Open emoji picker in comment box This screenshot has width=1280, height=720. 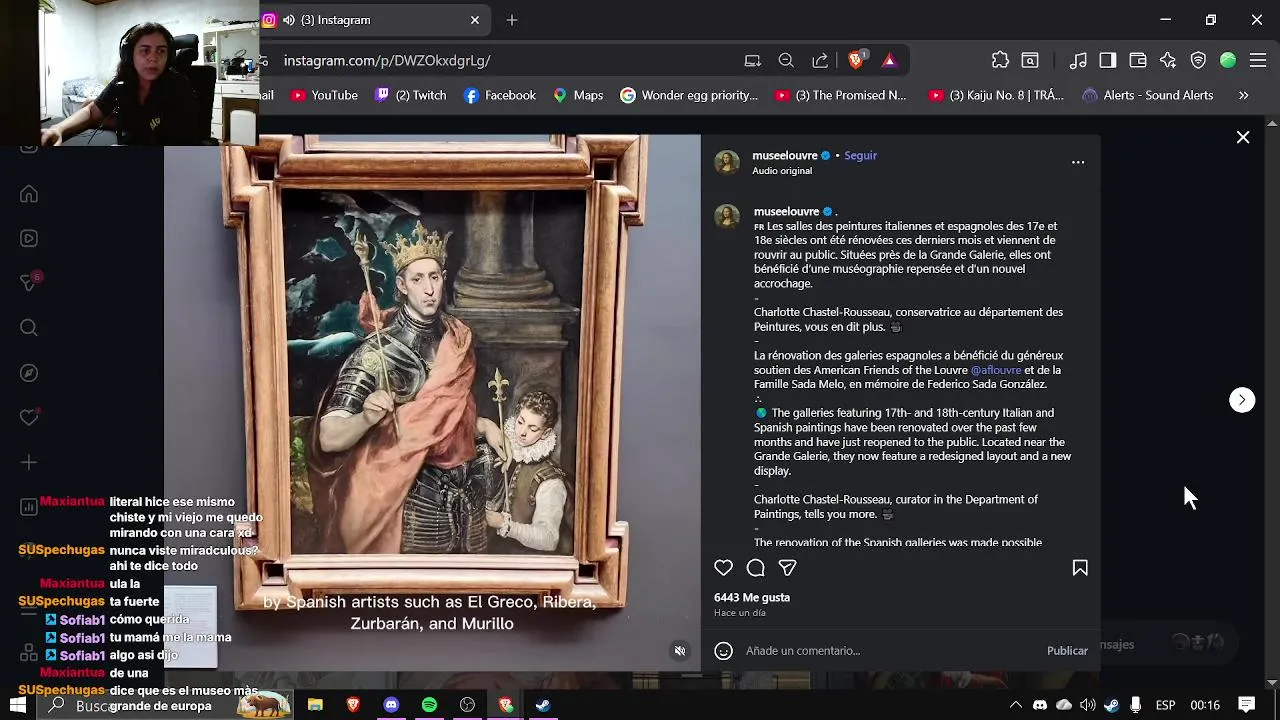pyautogui.click(x=723, y=651)
